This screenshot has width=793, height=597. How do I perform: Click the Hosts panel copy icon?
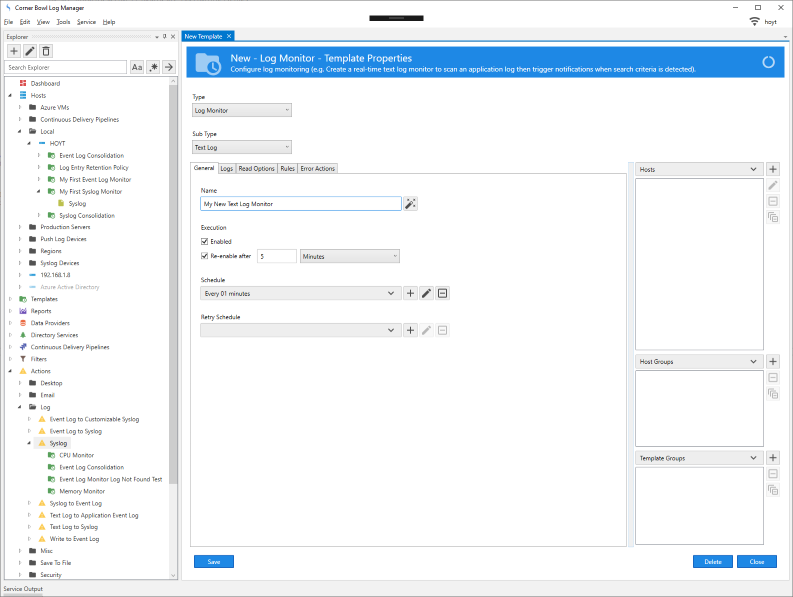[x=773, y=218]
